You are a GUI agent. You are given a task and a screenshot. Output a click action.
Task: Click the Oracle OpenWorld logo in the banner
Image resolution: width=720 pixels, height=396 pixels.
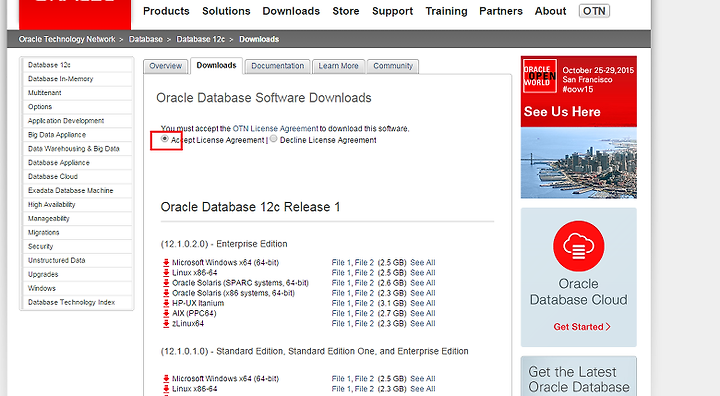540,76
